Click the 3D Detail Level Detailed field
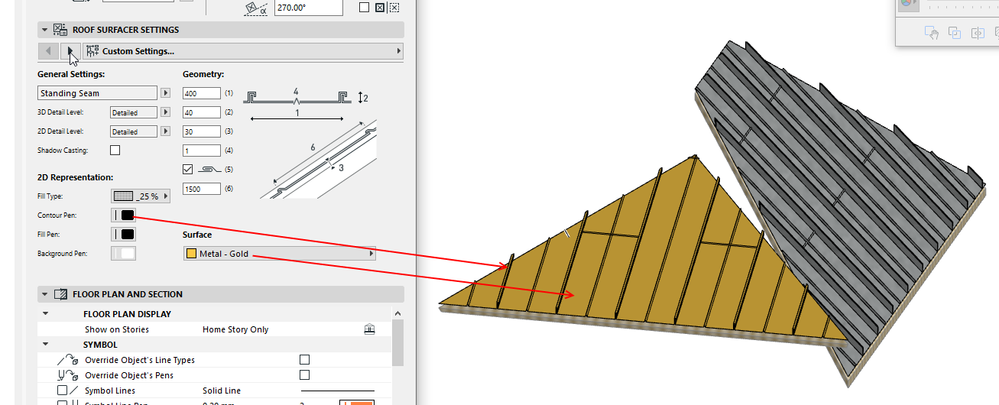This screenshot has width=999, height=405. 133,113
